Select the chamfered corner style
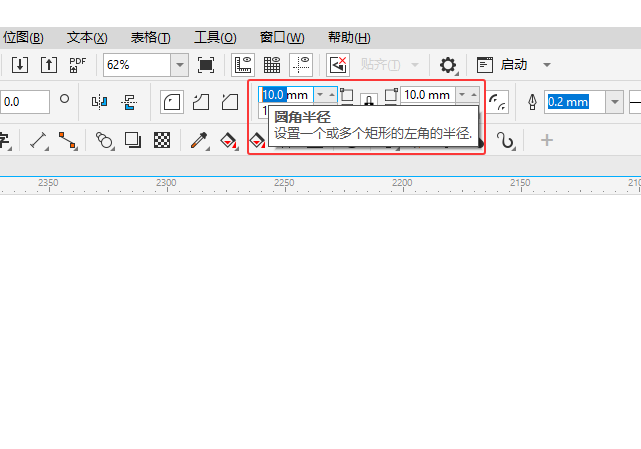 point(230,102)
